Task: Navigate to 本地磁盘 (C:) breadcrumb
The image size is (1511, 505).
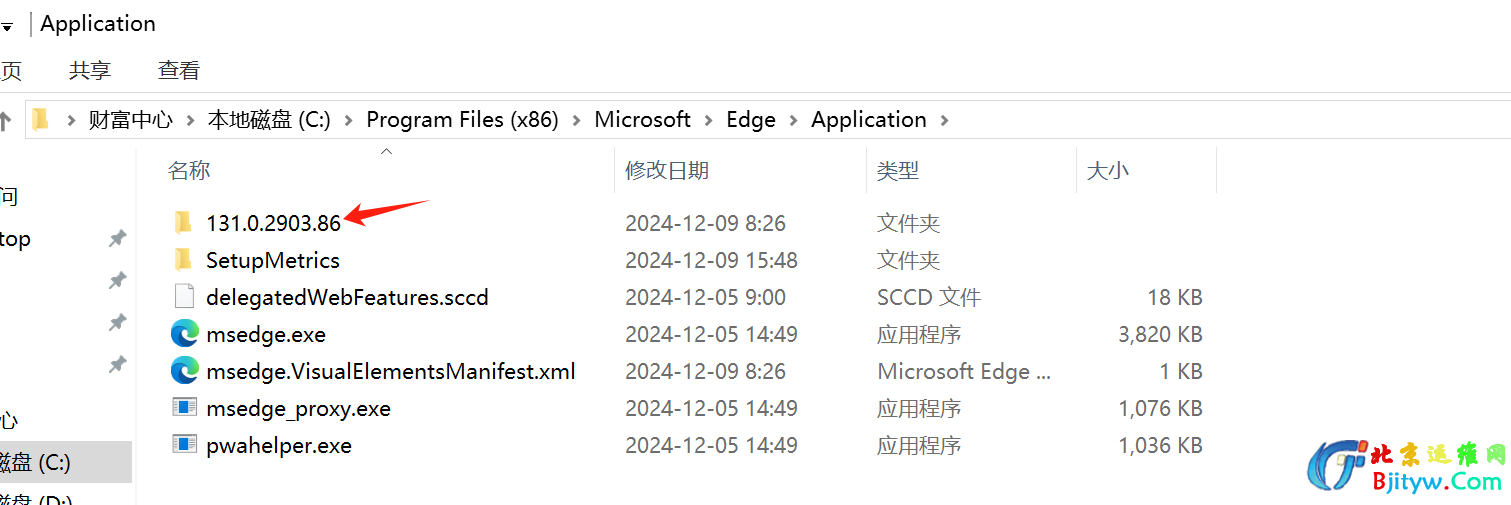Action: 268,120
